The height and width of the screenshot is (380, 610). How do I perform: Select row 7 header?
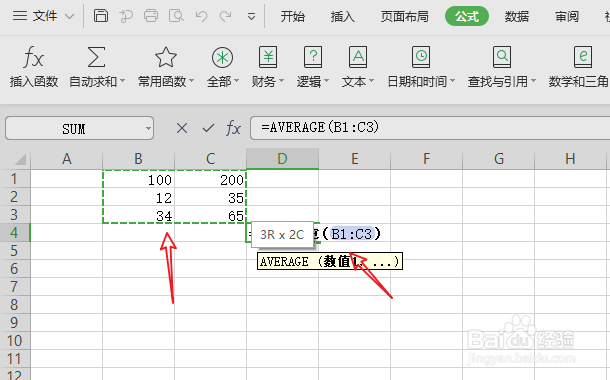point(15,287)
